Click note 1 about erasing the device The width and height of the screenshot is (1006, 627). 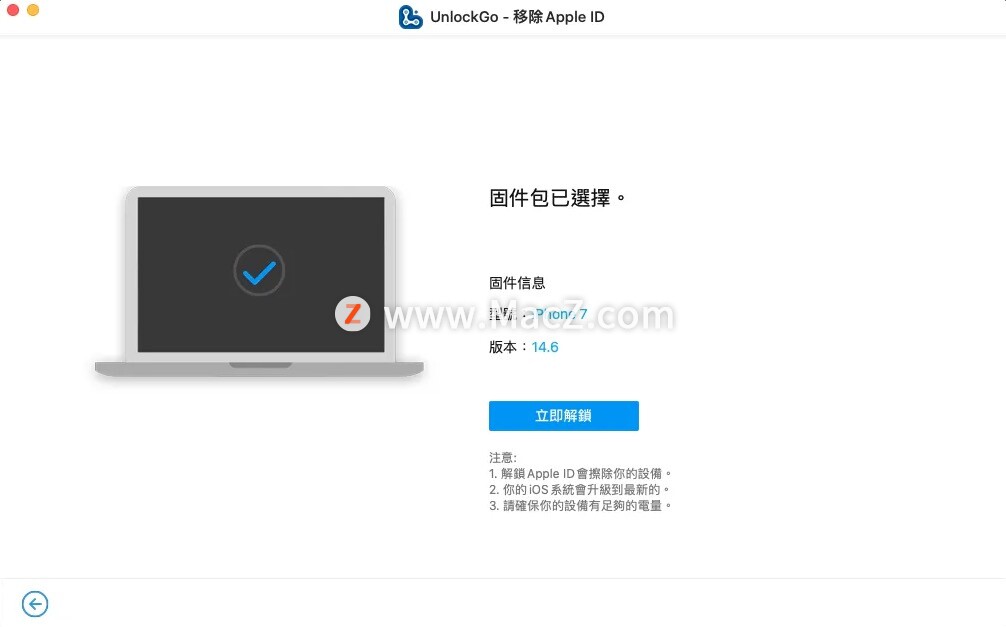pos(580,474)
